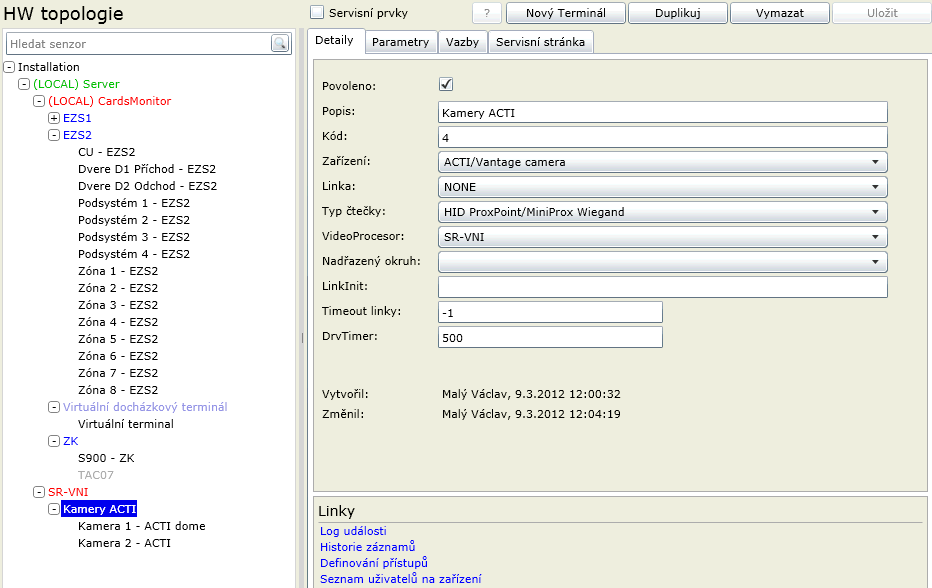Select Dvere D1 Příchod - EZS2
Screen dimensions: 932x588
(x=147, y=169)
